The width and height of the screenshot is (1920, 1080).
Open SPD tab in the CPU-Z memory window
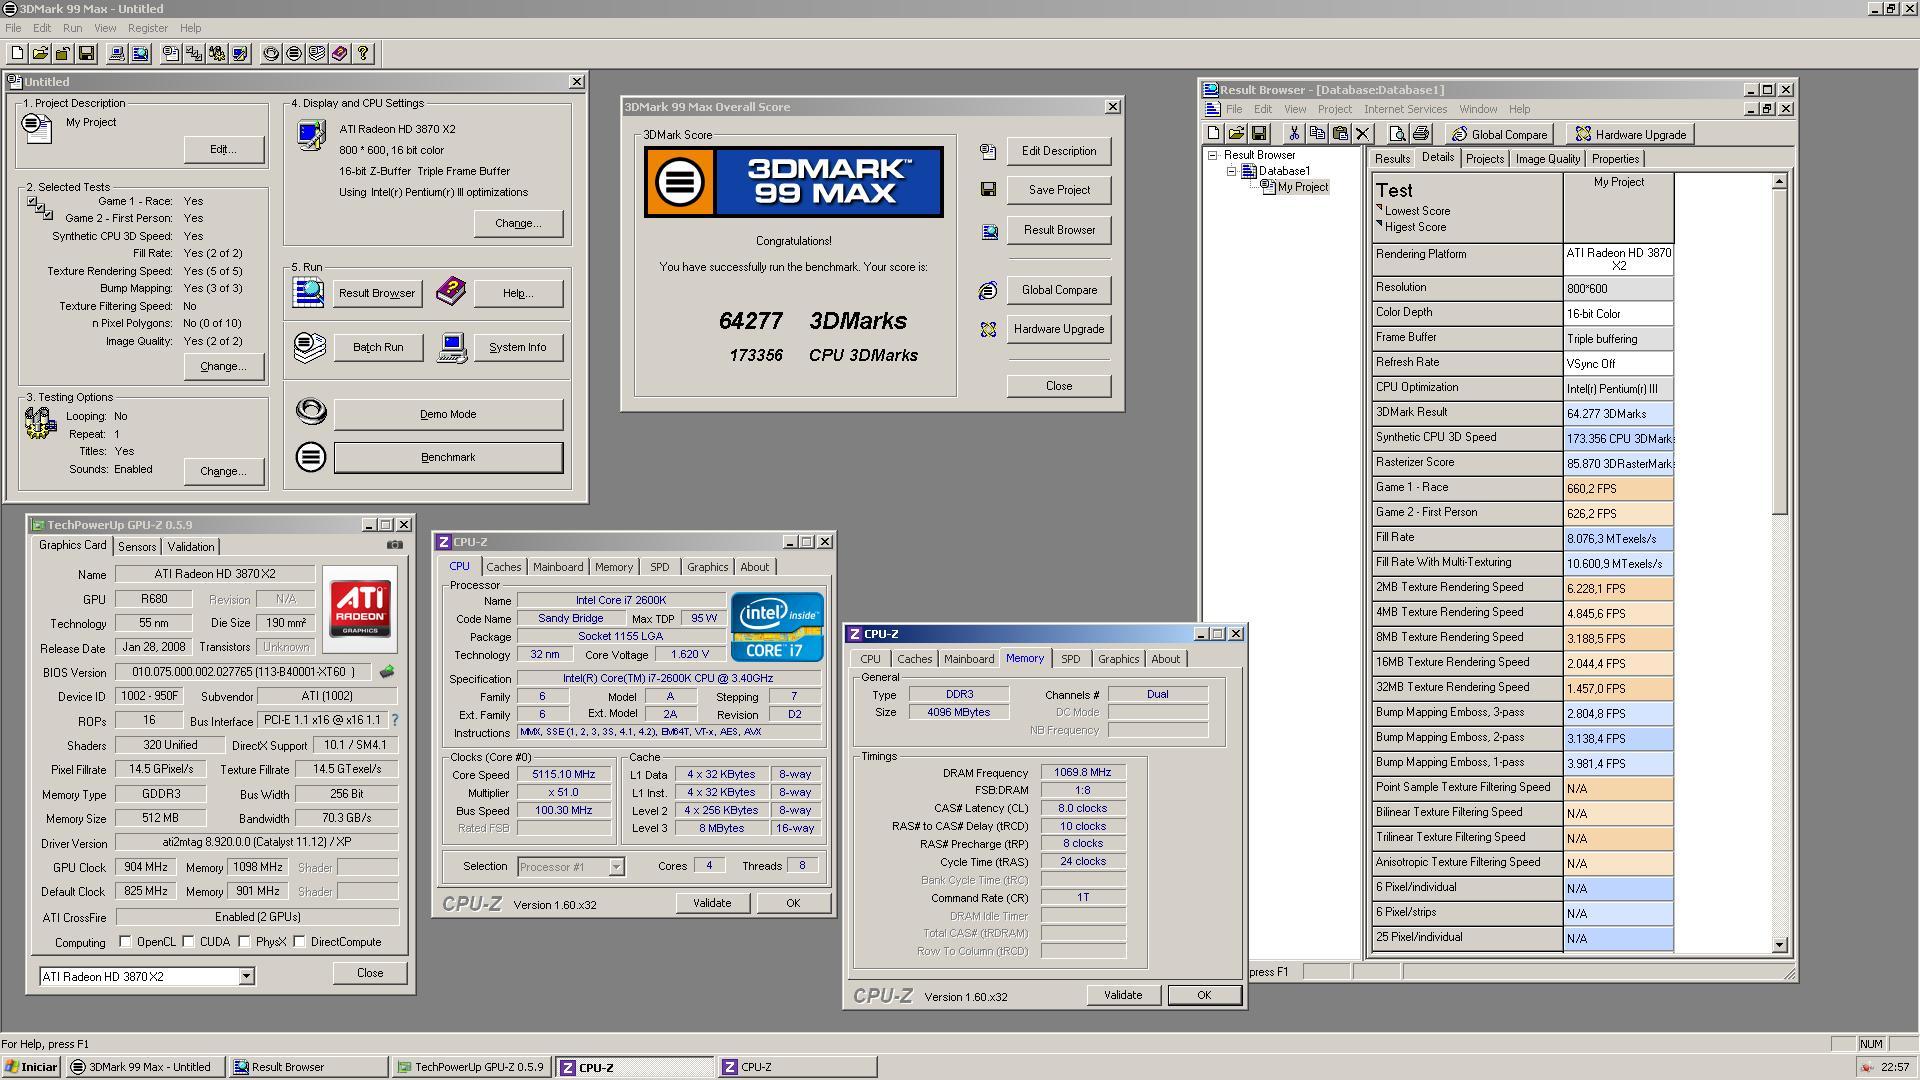coord(1070,659)
